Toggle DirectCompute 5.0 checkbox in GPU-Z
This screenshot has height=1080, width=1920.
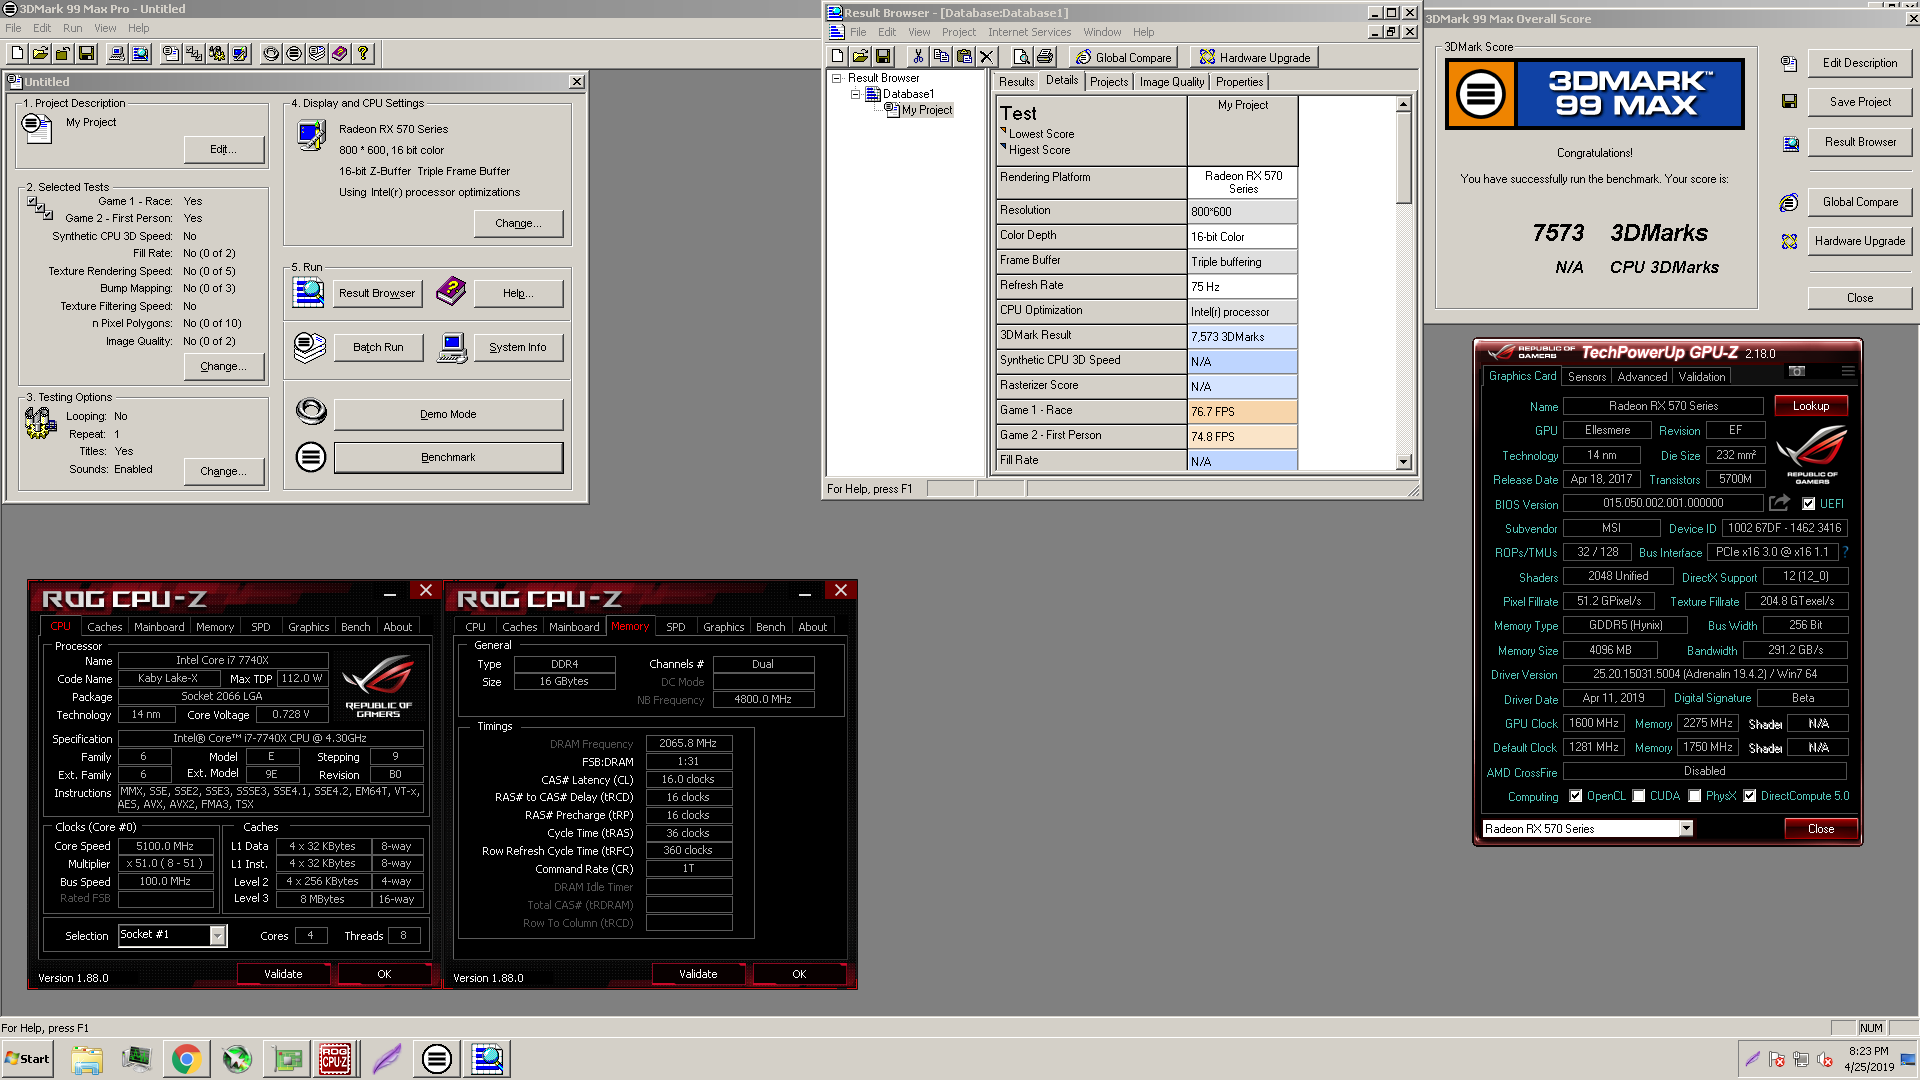[x=1749, y=796]
